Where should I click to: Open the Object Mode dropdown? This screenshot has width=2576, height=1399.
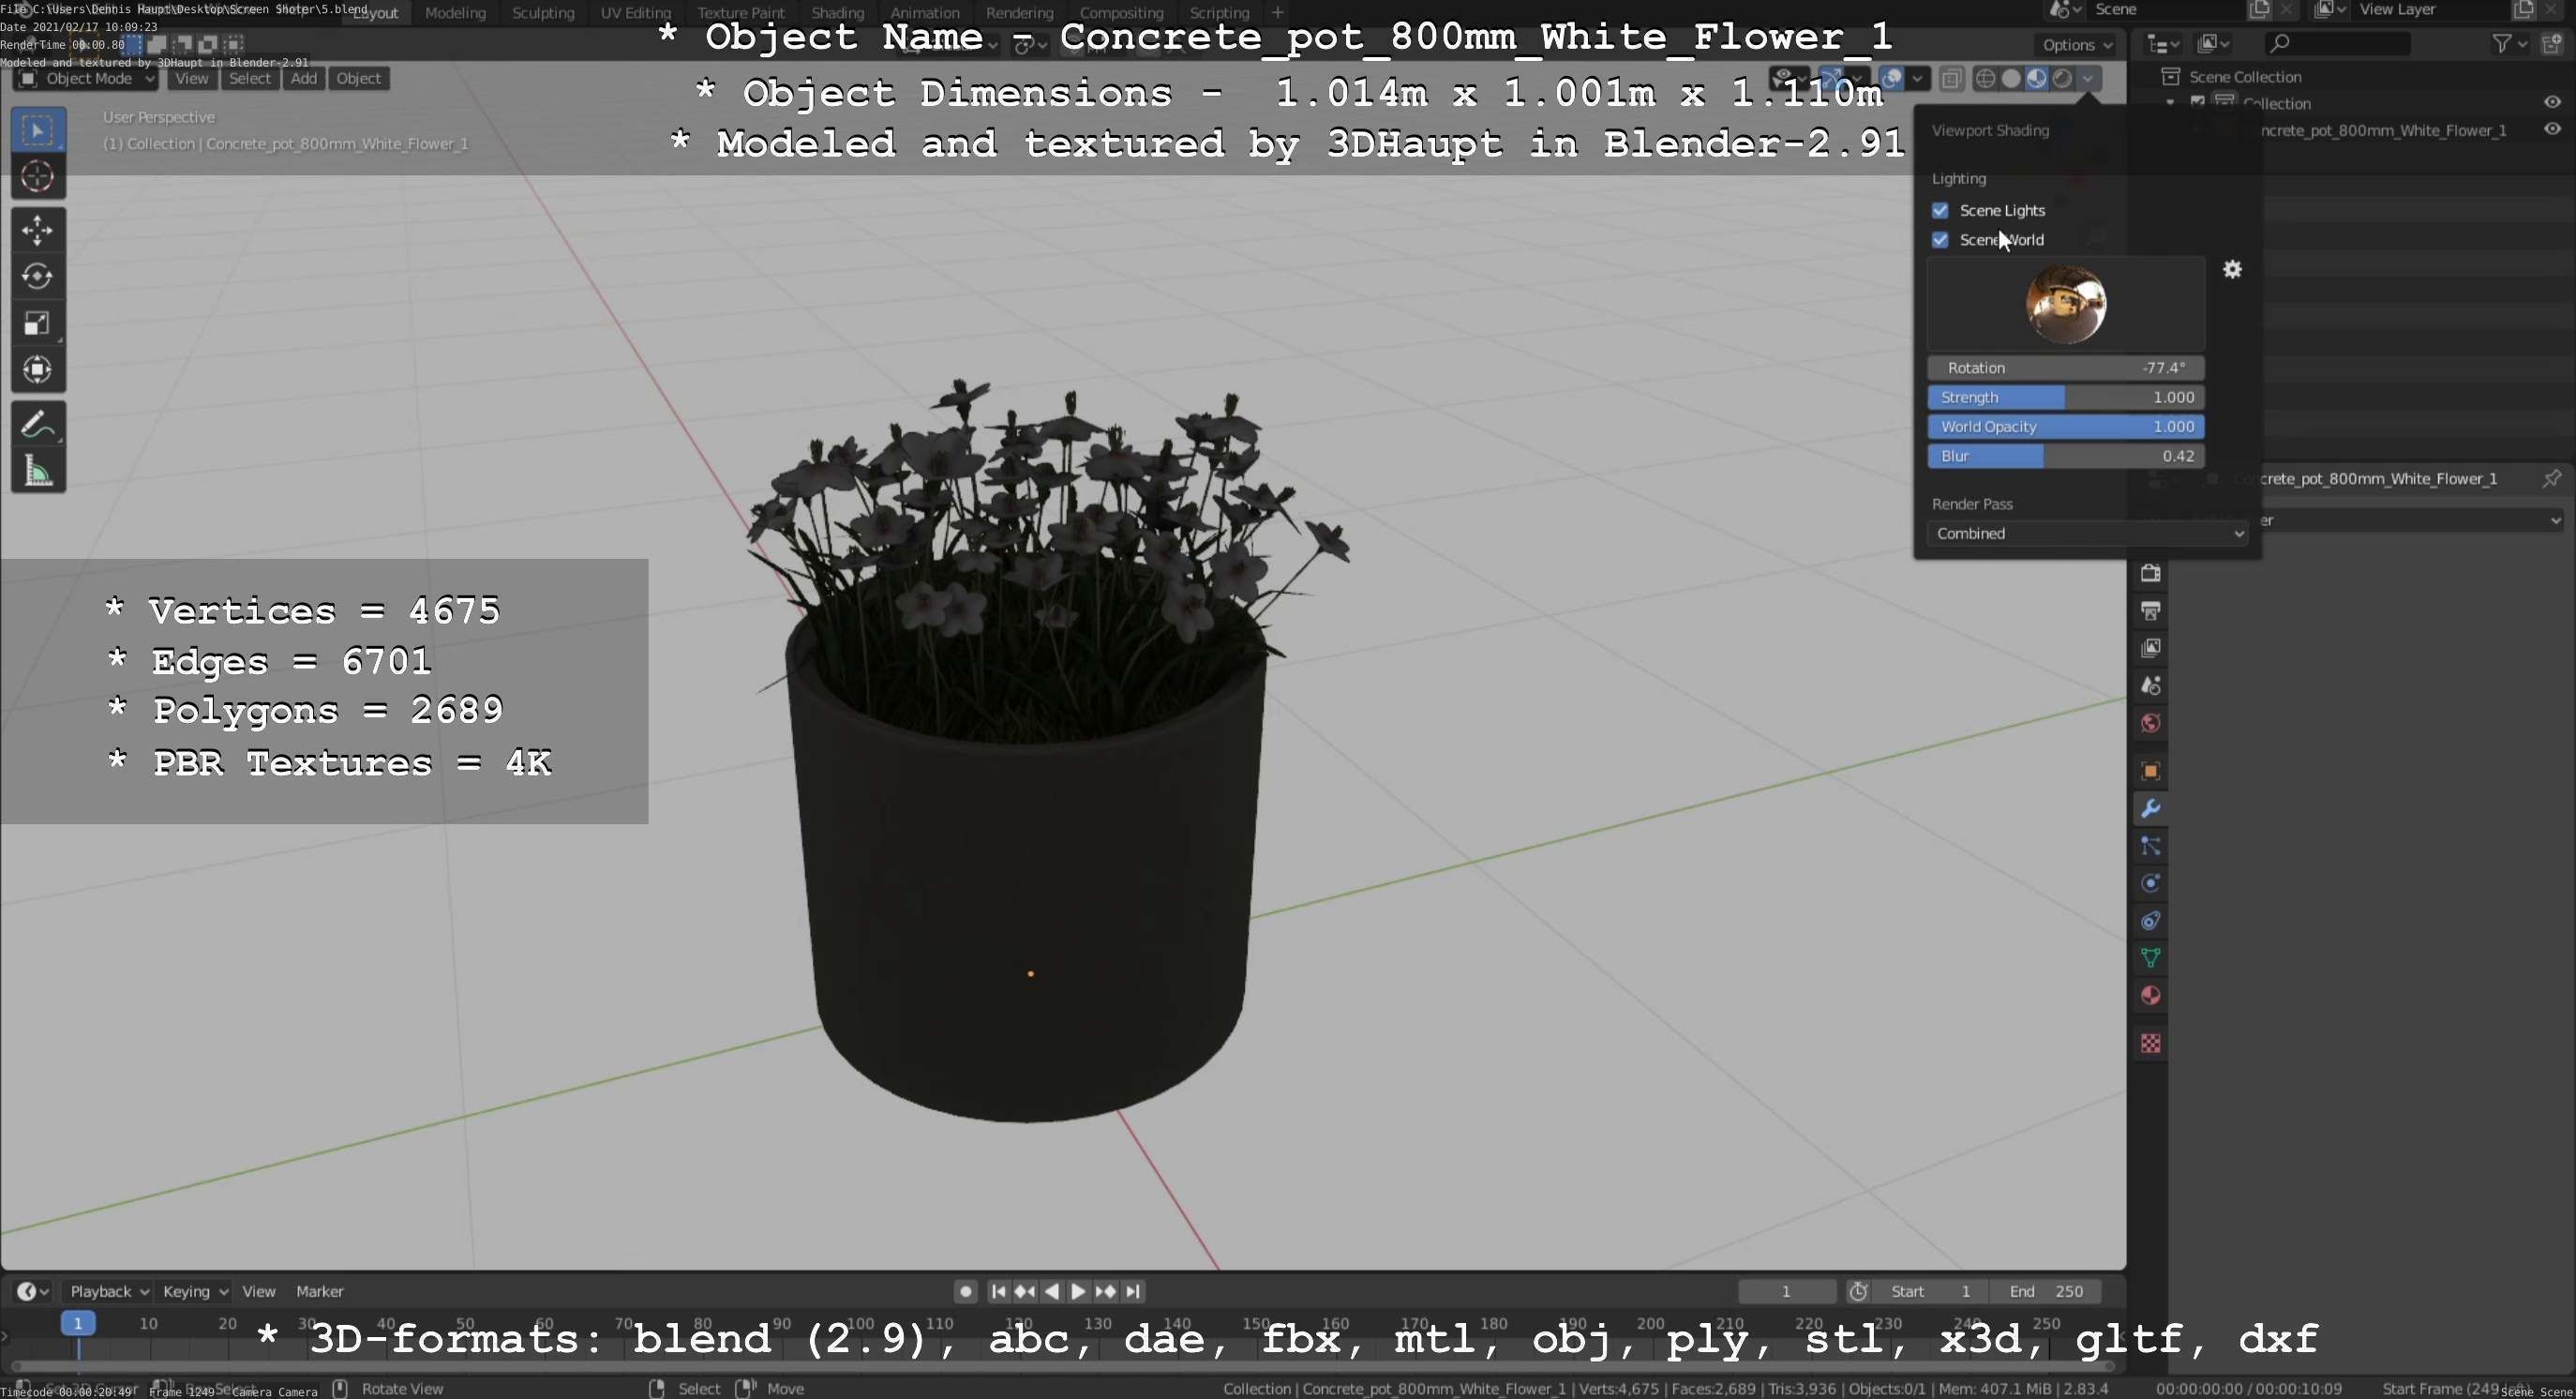(86, 78)
